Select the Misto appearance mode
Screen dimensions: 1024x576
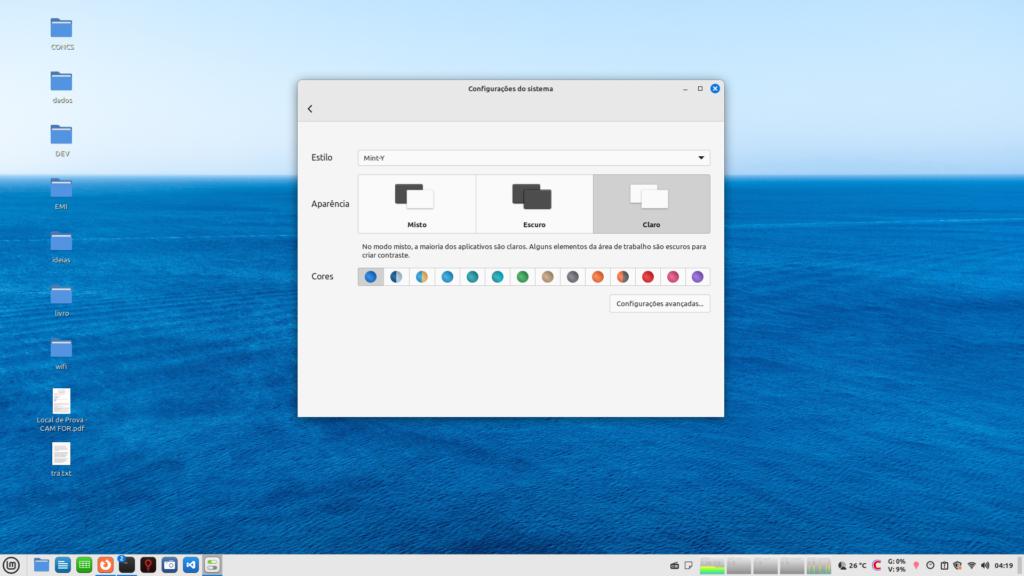[417, 204]
